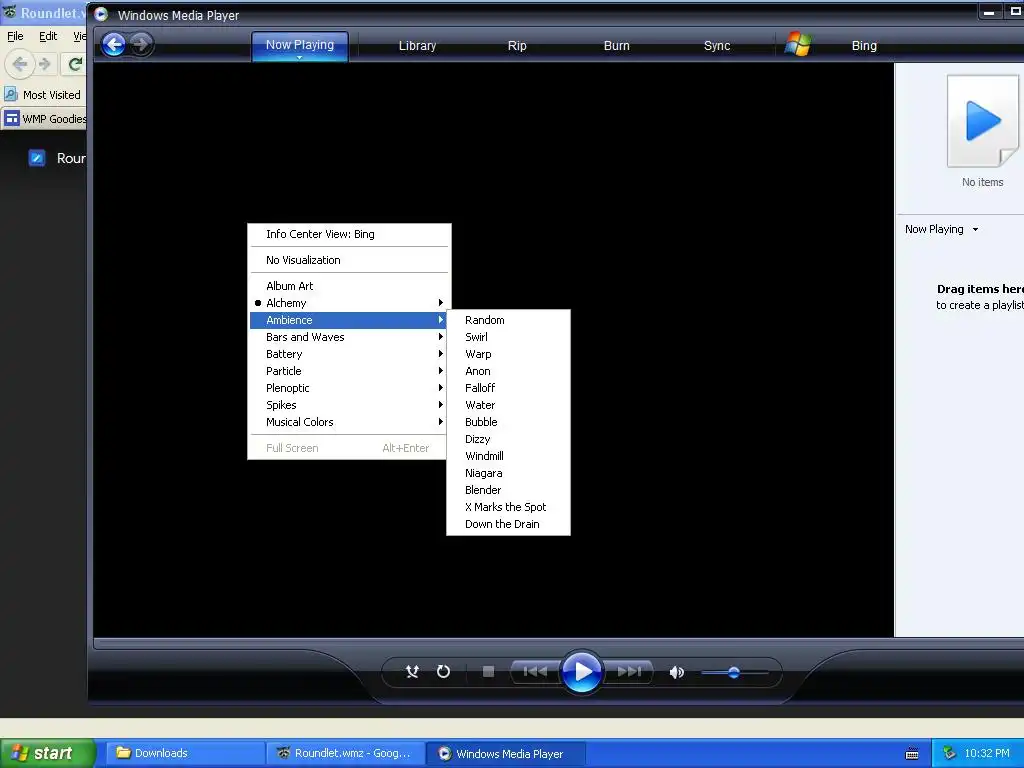This screenshot has height=768, width=1024.
Task: Open the Rip tab
Action: tap(517, 46)
